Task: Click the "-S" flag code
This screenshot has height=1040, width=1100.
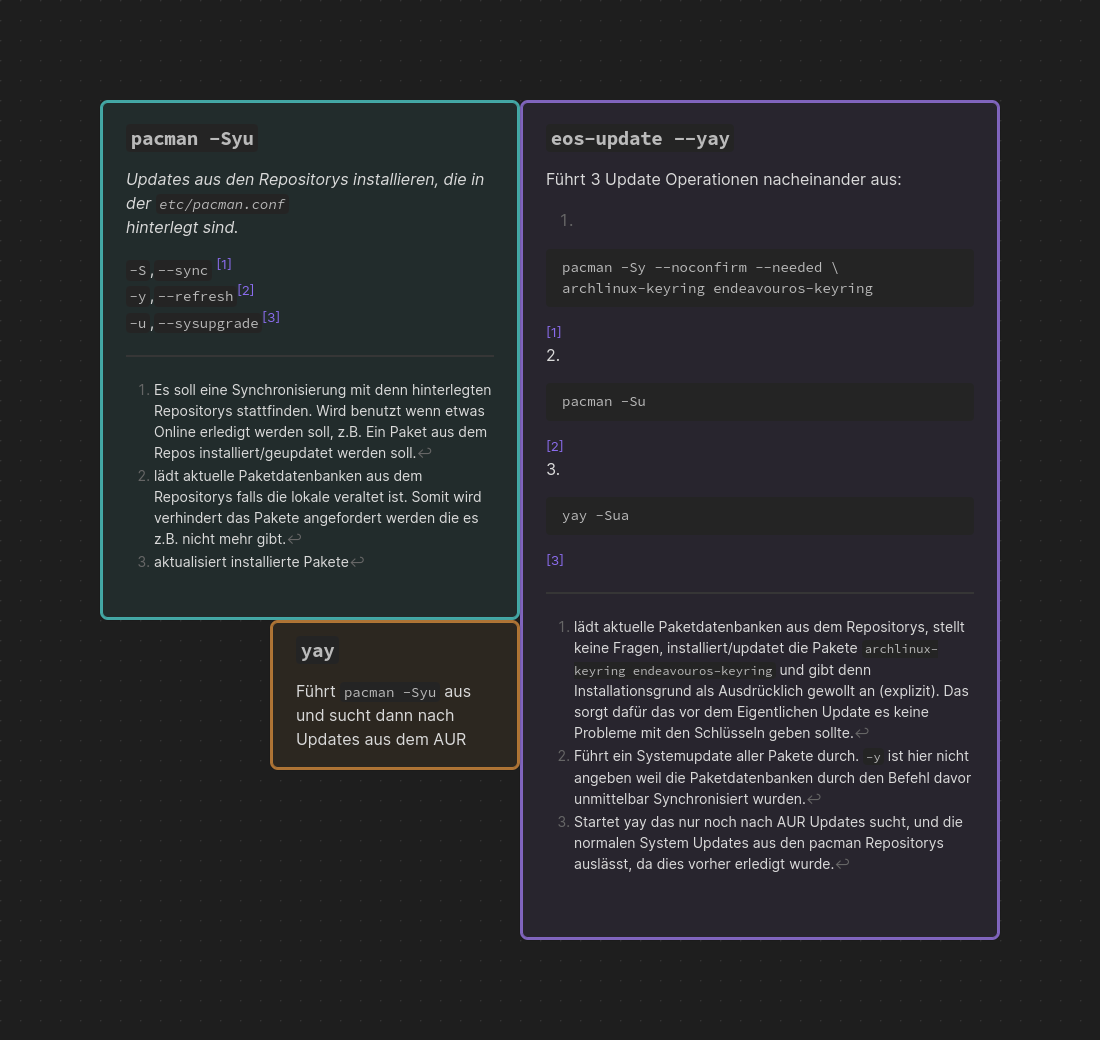Action: (138, 271)
